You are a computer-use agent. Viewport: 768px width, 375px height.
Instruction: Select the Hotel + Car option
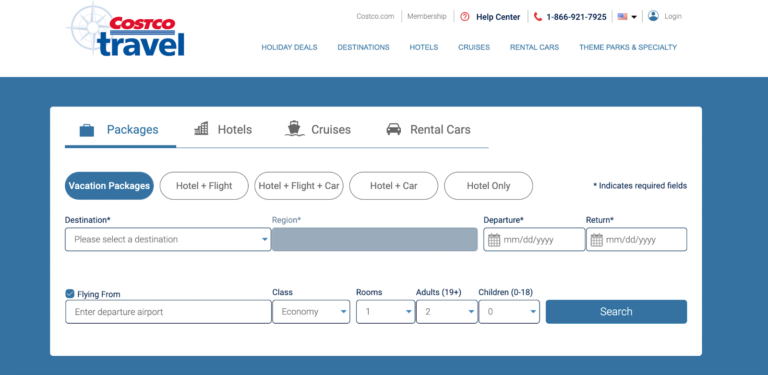[394, 186]
